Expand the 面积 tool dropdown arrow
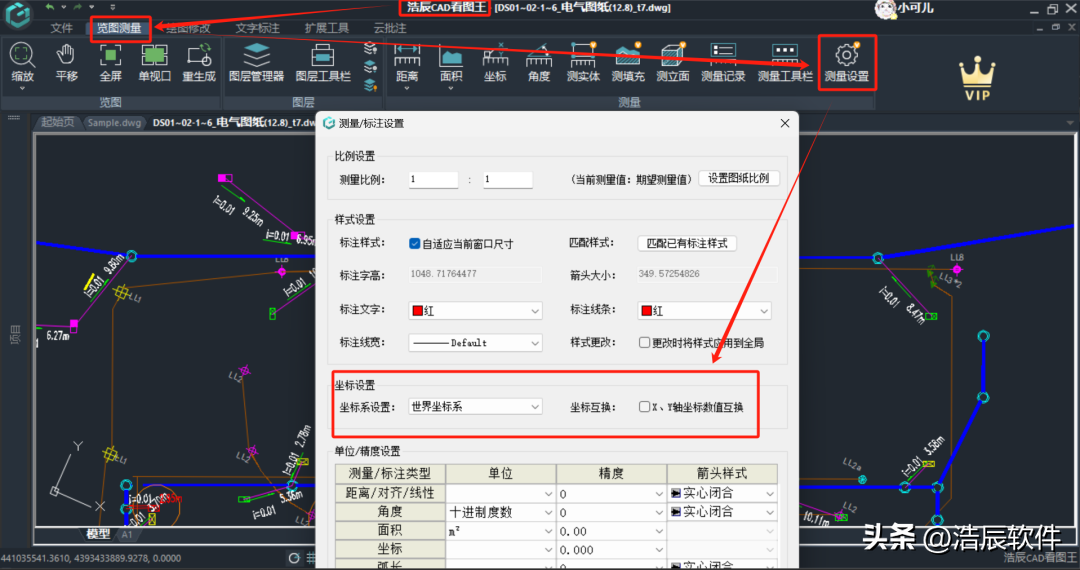 tap(450, 88)
